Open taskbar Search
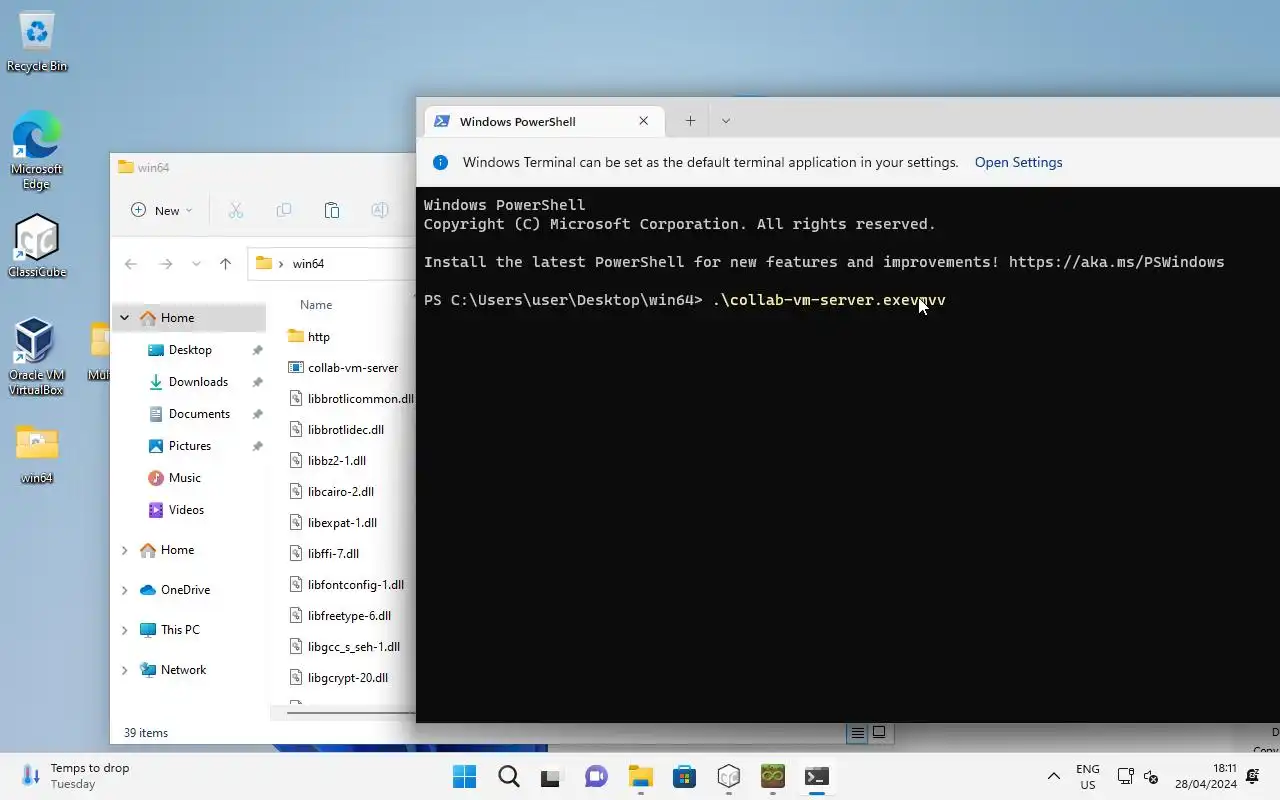Image resolution: width=1280 pixels, height=800 pixels. [x=508, y=777]
